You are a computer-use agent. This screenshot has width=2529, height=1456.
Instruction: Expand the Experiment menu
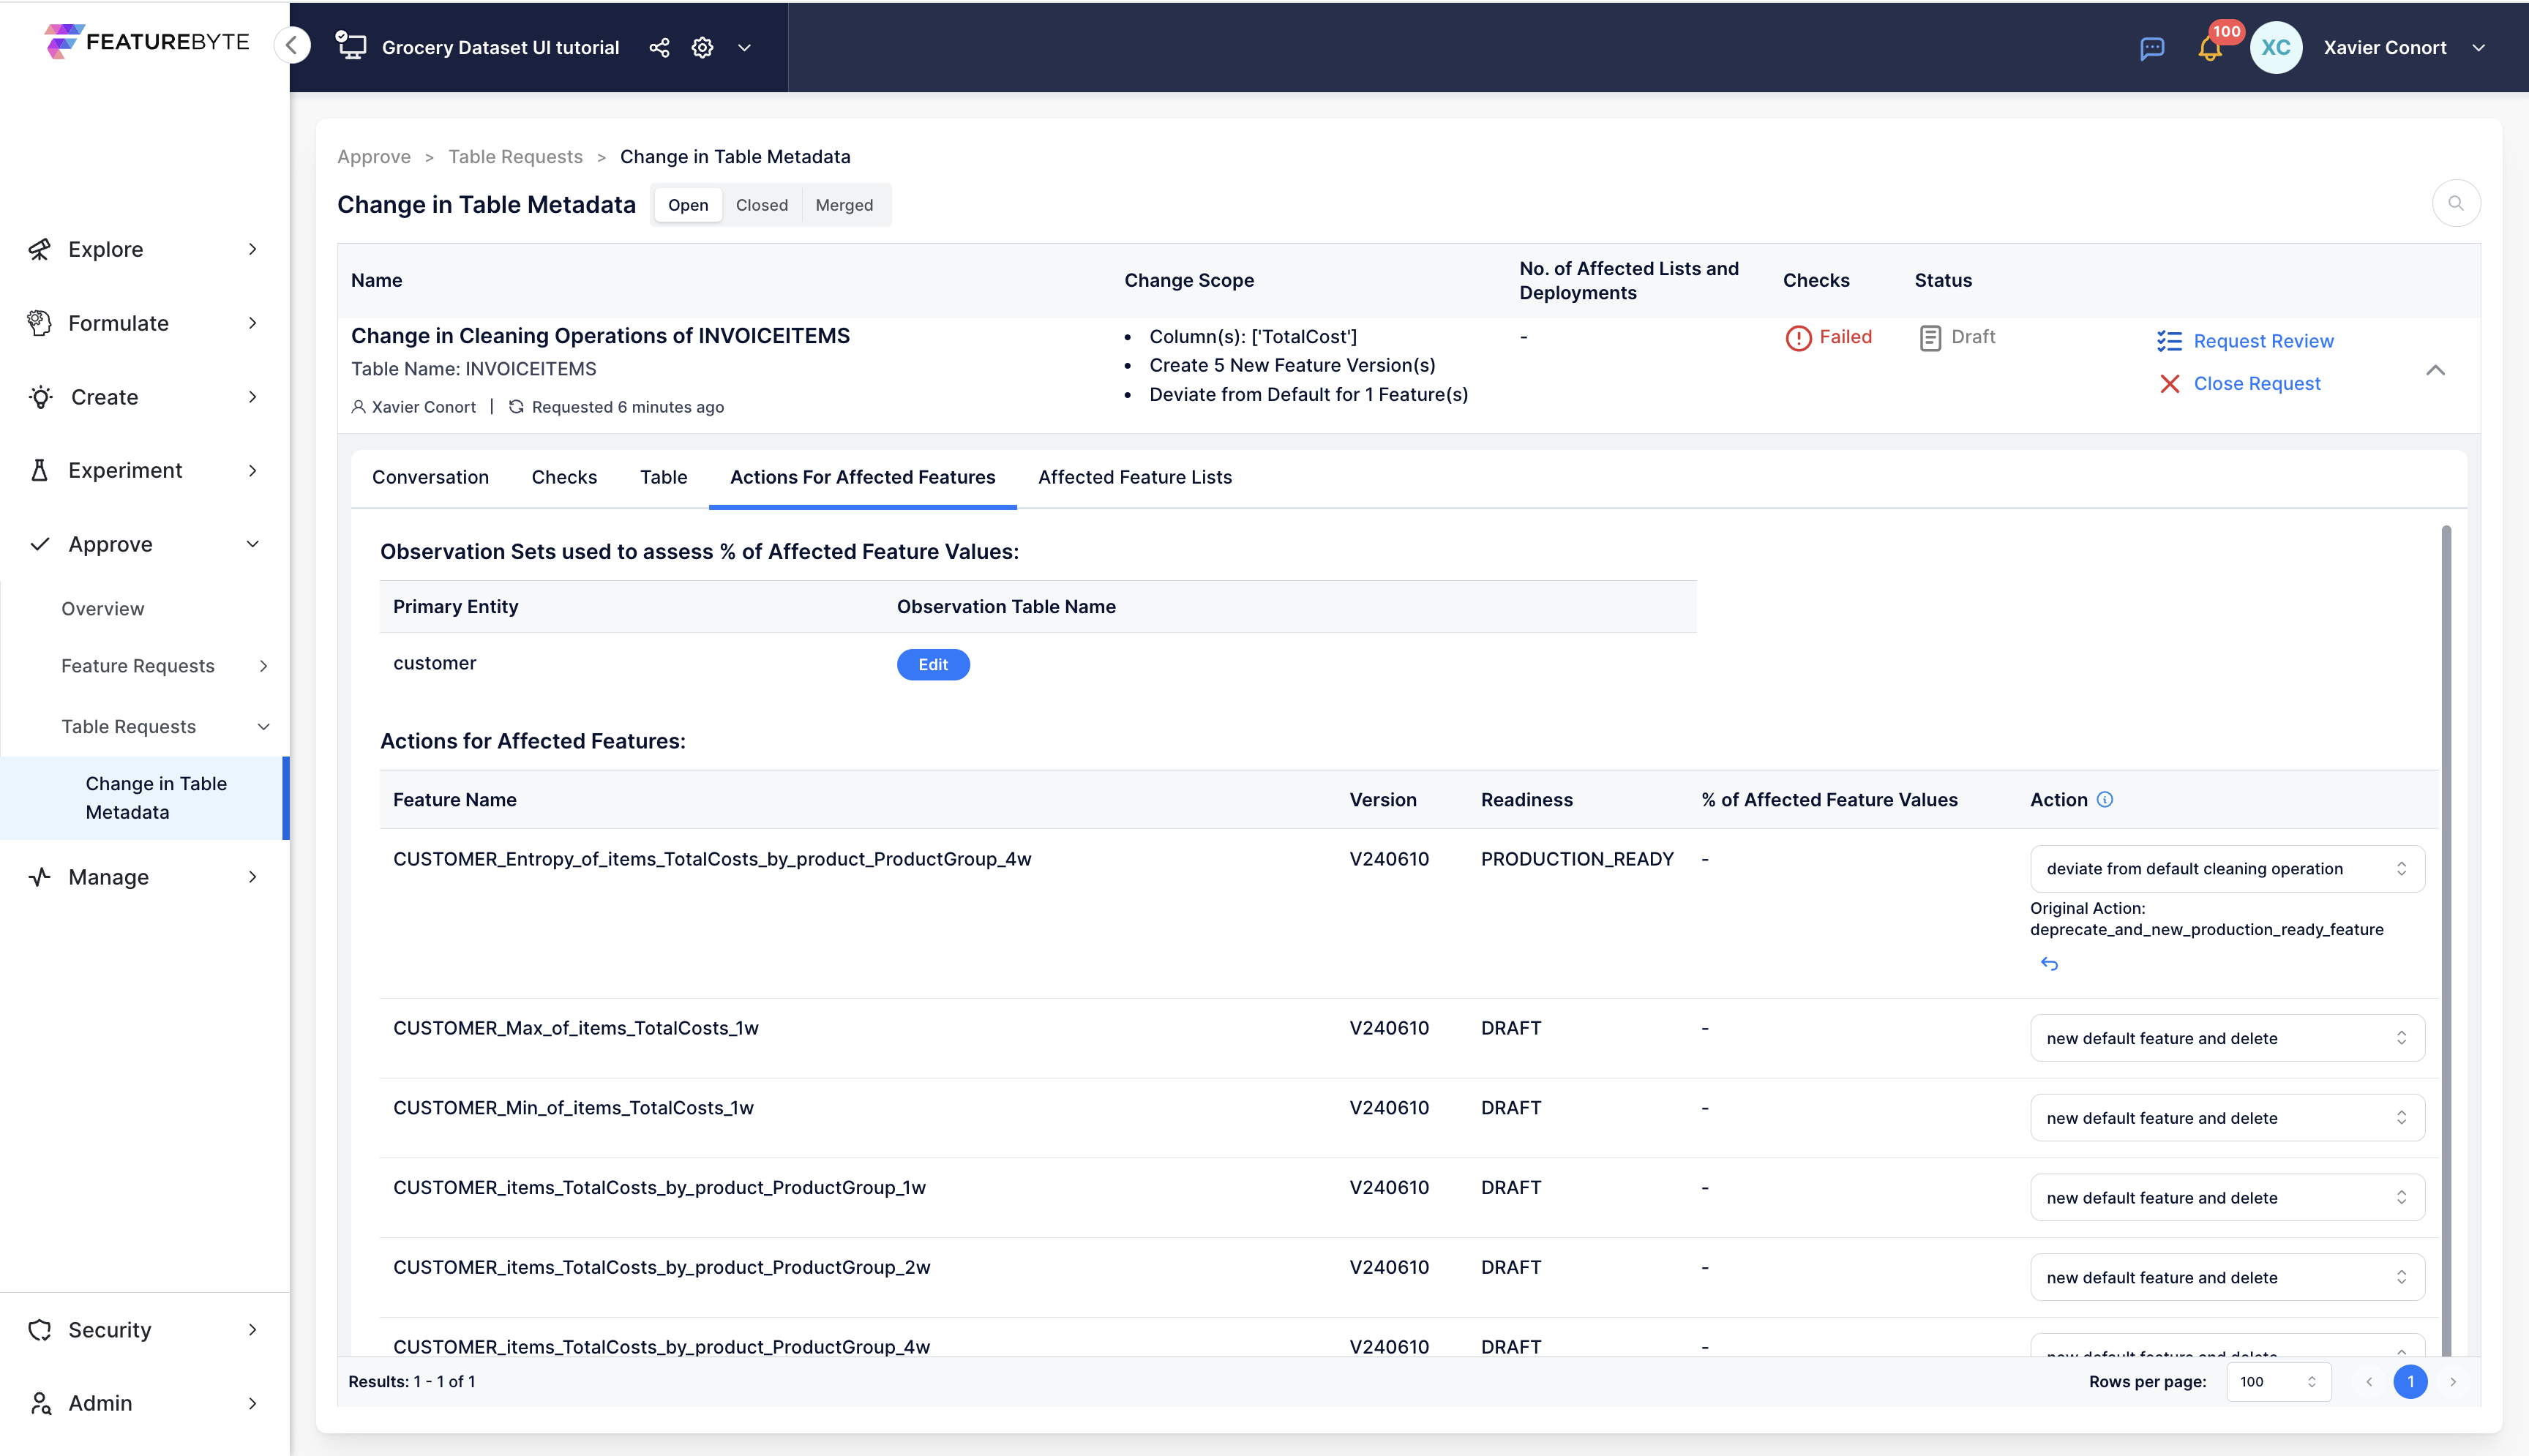pos(252,470)
